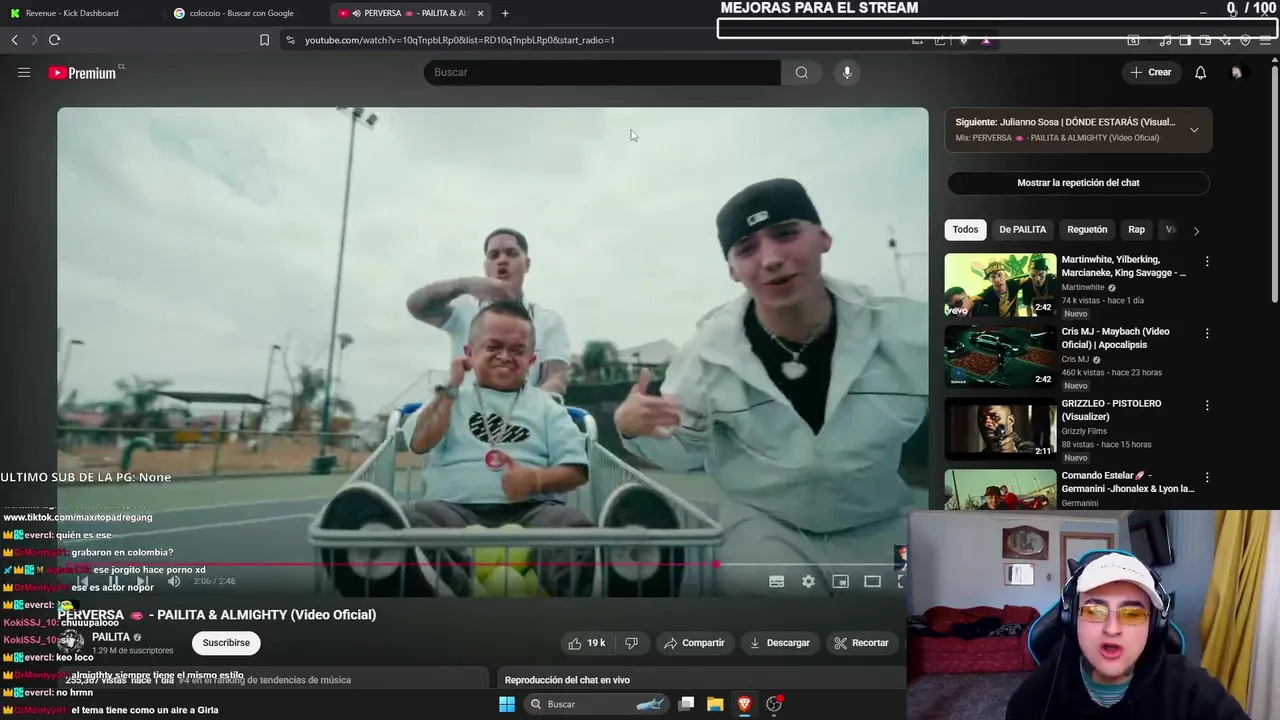The image size is (1280, 720).
Task: Click the taskbar app icon with red notification badge
Action: tap(773, 704)
